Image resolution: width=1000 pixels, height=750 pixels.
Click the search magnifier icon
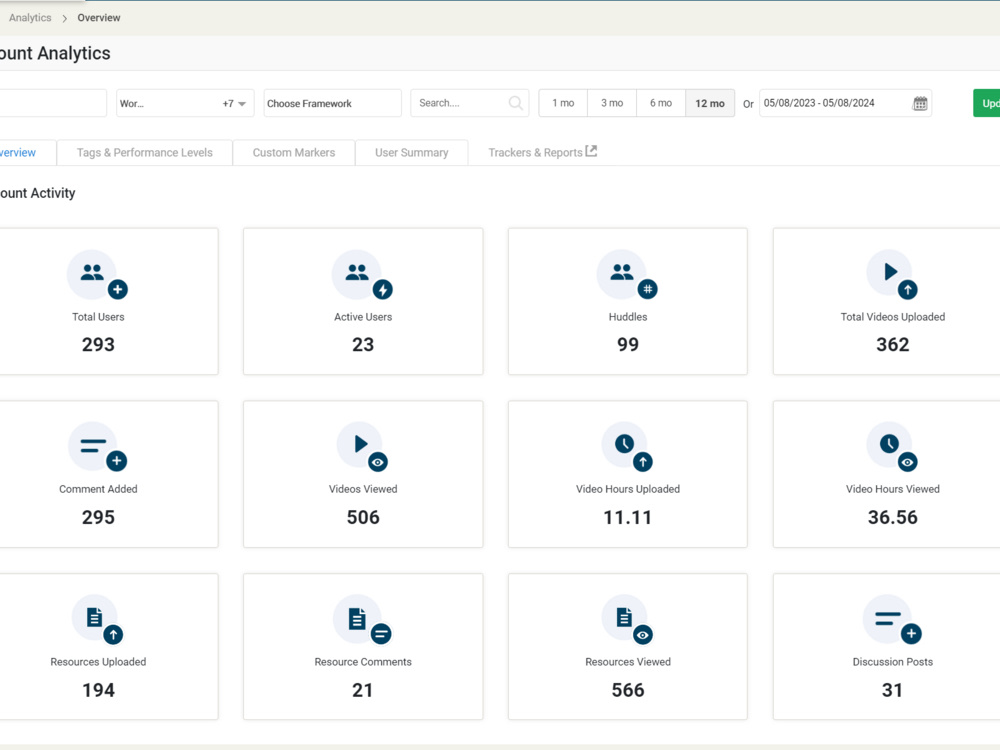(x=515, y=103)
